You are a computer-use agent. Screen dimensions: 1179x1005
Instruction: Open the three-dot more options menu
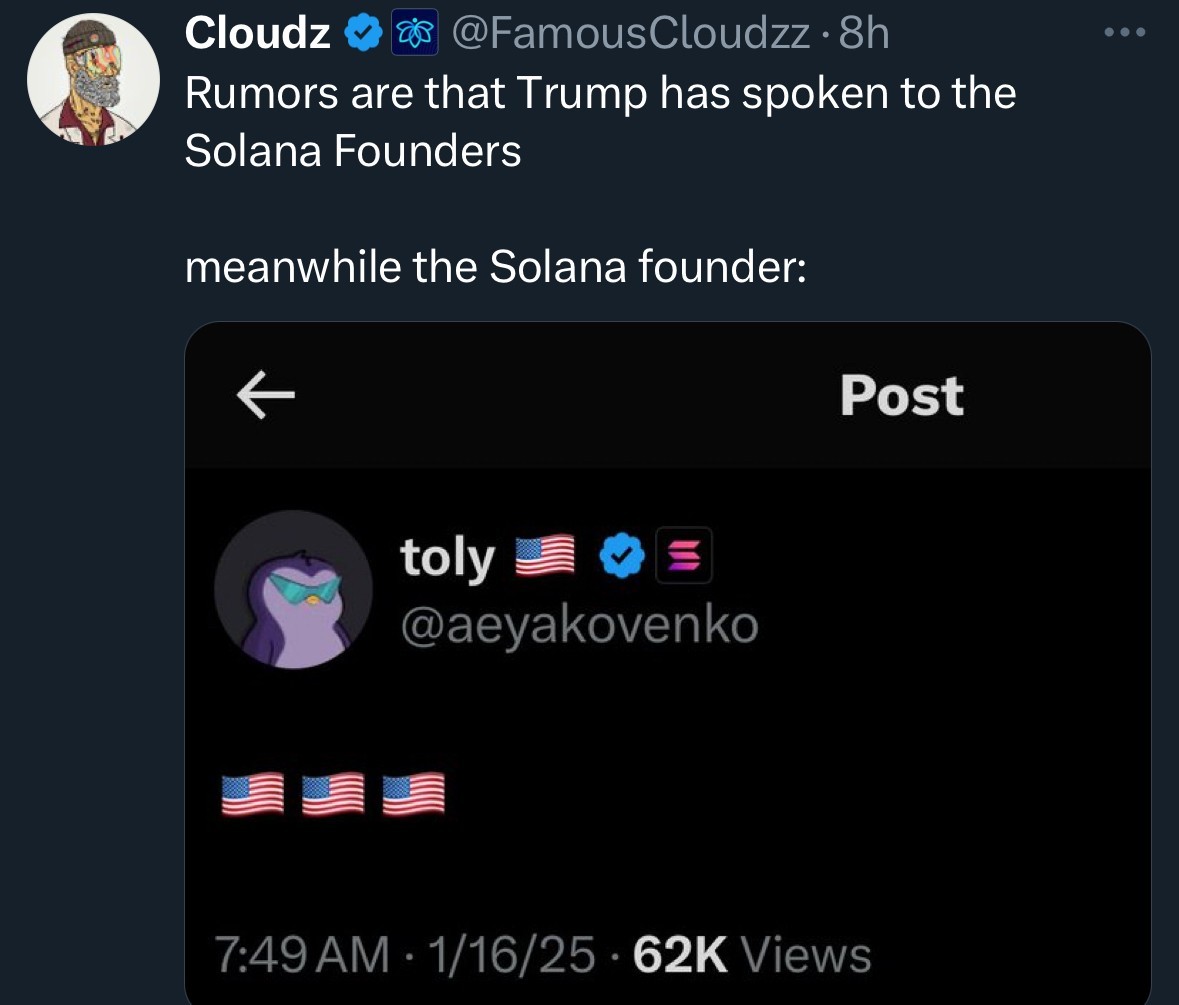[x=1127, y=32]
